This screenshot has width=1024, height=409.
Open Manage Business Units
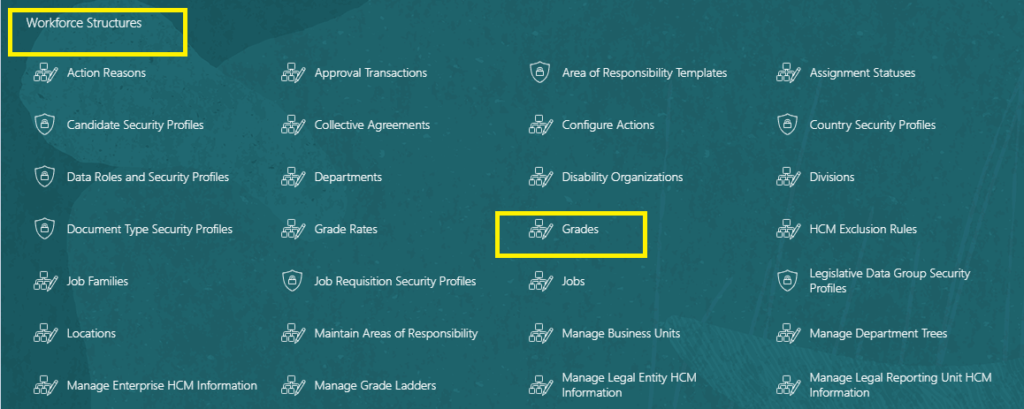621,333
